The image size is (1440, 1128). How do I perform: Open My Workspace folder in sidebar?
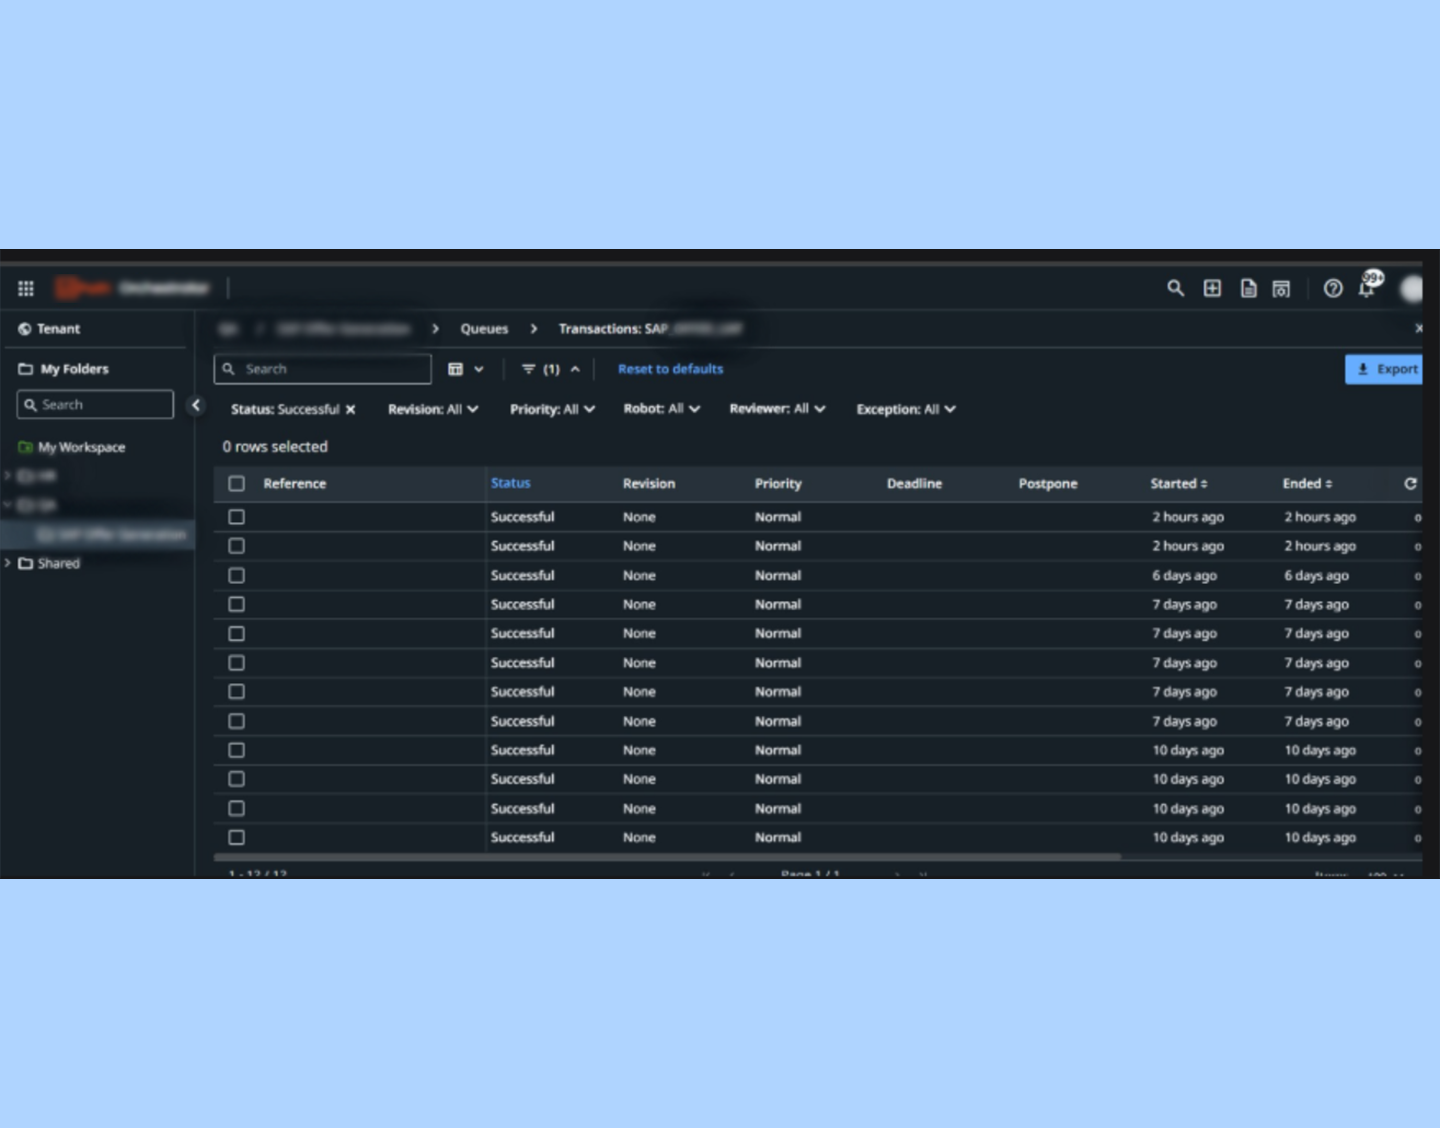[x=81, y=447]
